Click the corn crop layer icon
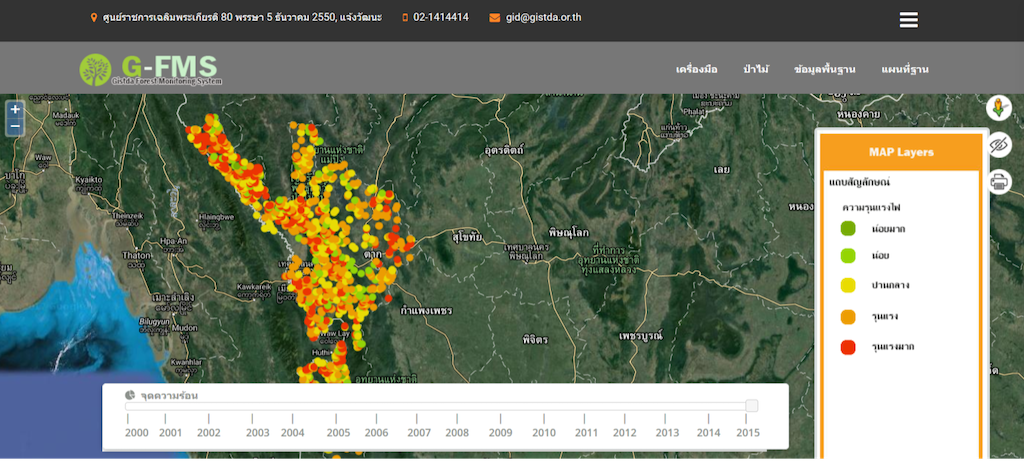The image size is (1024, 461). pyautogui.click(x=998, y=107)
